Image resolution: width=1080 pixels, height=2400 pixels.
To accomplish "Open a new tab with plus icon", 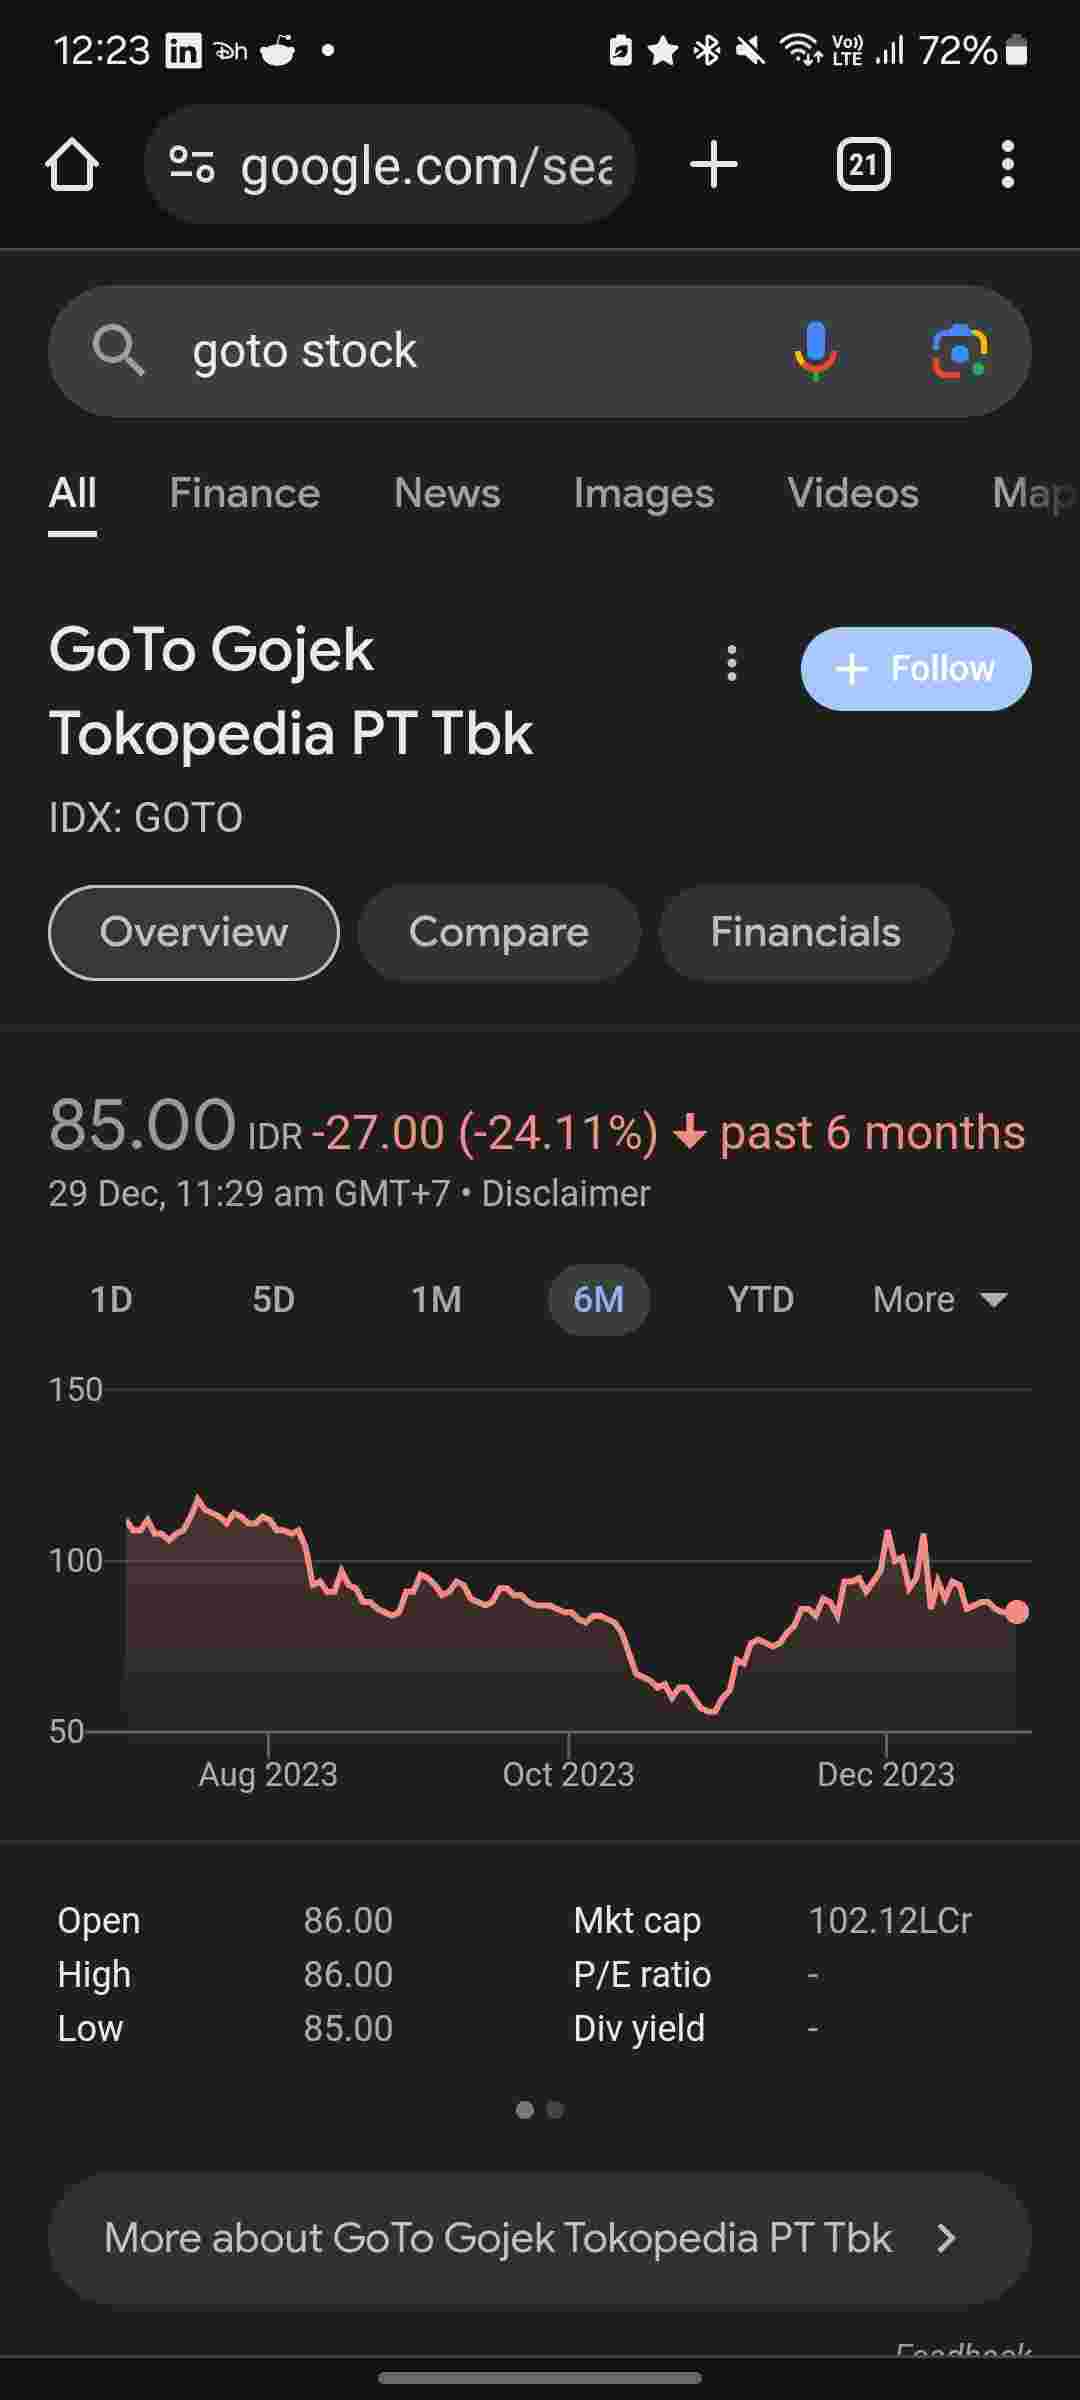I will coord(714,165).
